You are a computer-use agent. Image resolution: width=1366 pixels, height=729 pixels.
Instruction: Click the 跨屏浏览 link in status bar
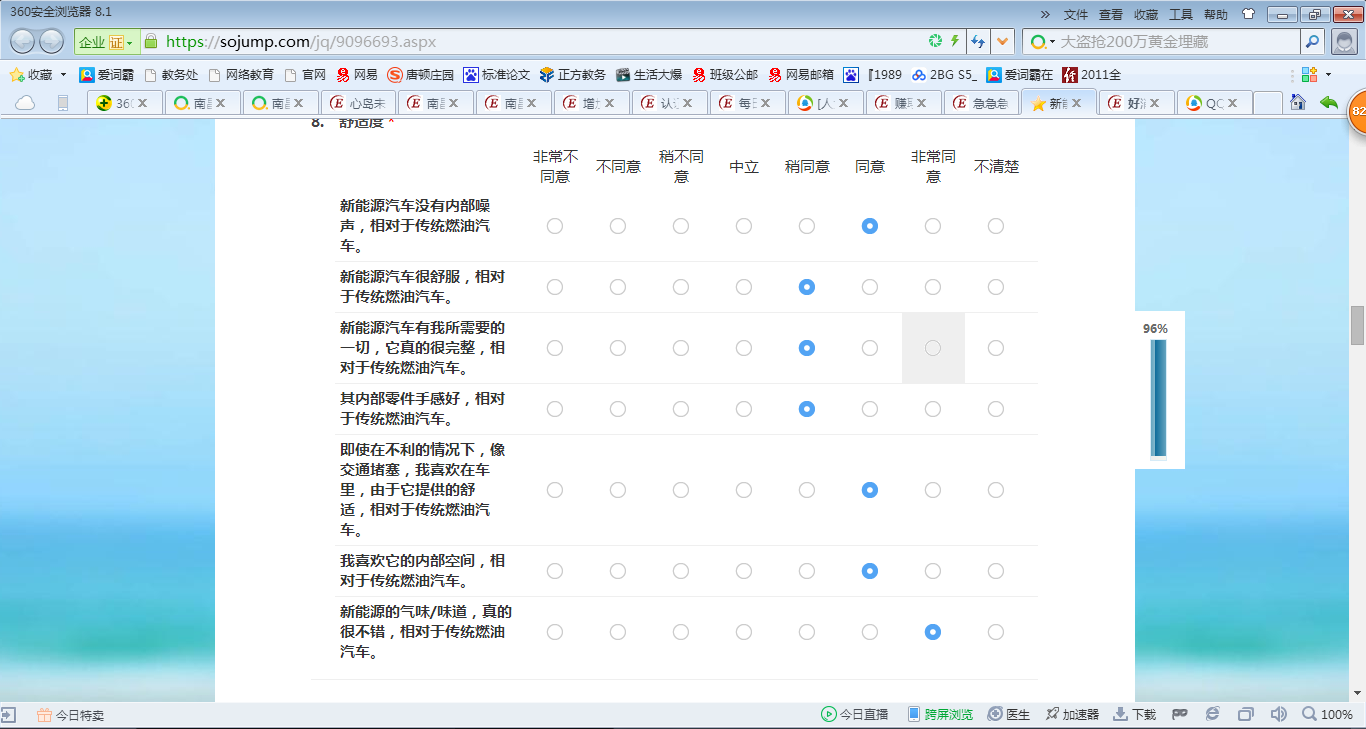940,714
